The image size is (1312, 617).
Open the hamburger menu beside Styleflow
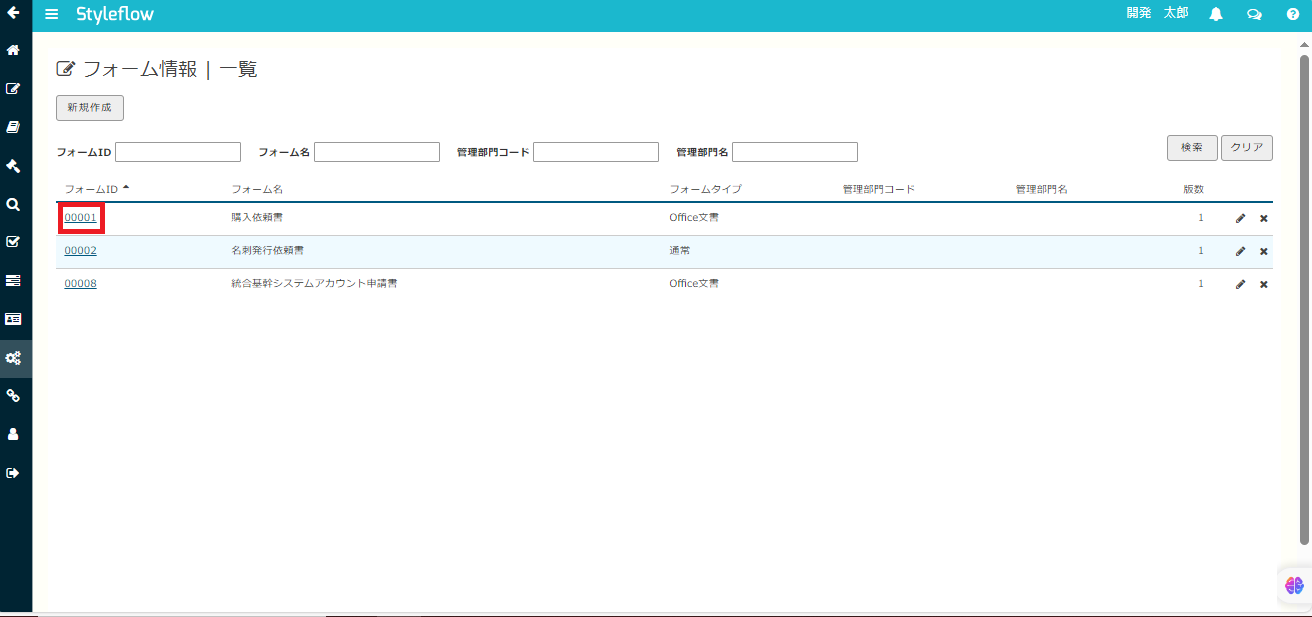pos(52,14)
